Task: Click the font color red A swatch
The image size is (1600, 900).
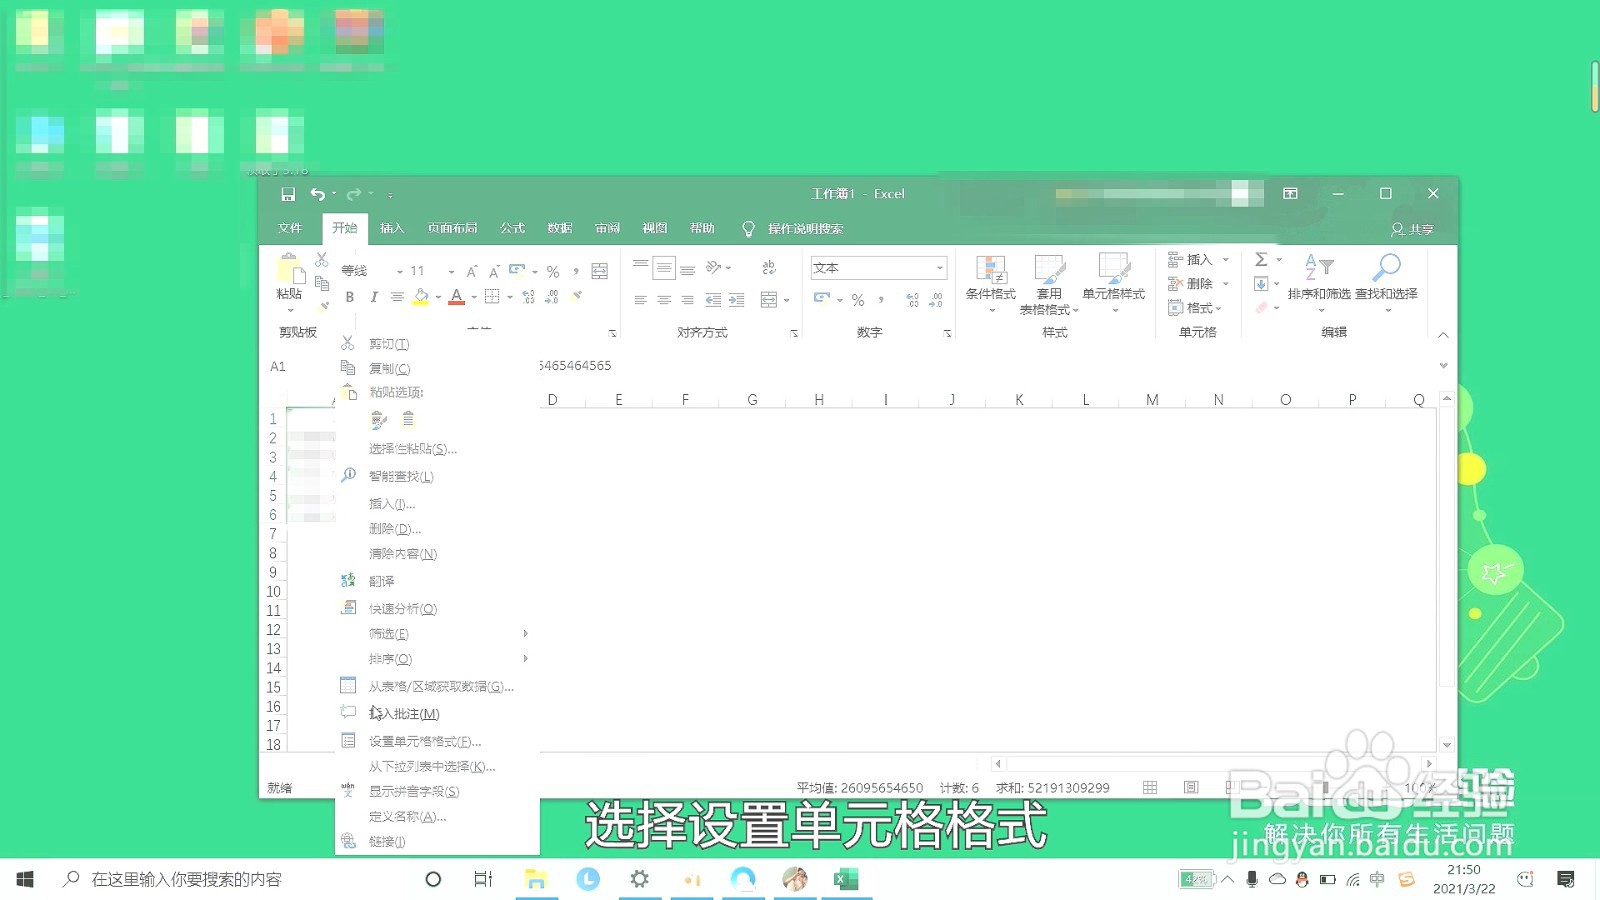Action: (457, 297)
